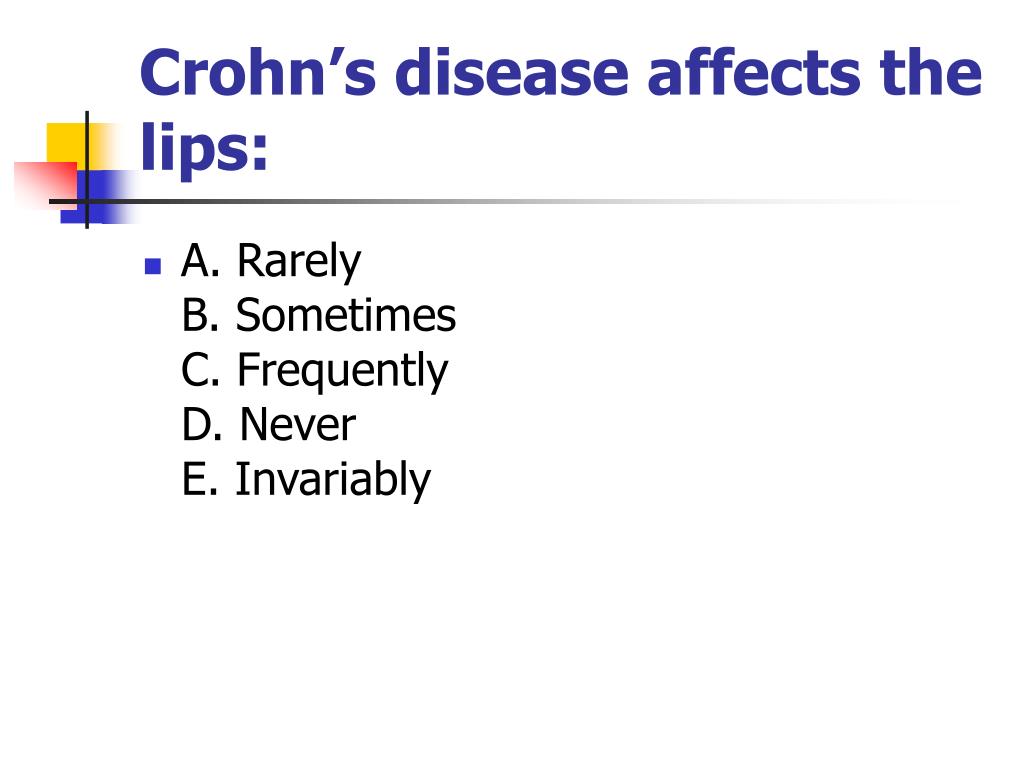Choose answer option E. Invariably
Viewport: 1024px width, 768px height.
coord(306,479)
